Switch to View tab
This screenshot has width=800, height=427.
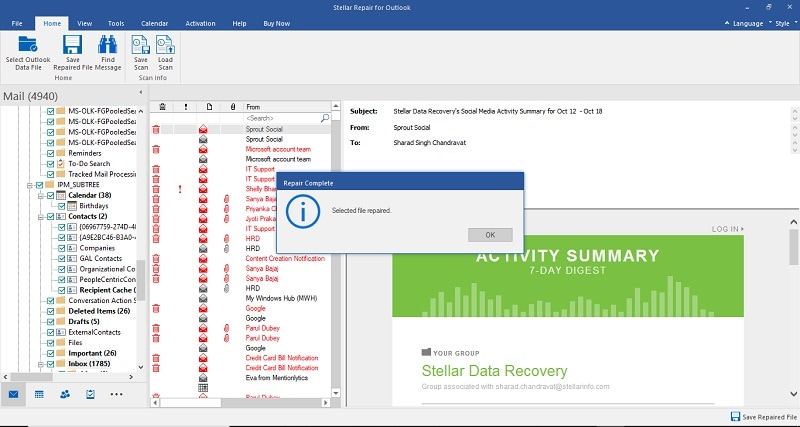pyautogui.click(x=85, y=23)
